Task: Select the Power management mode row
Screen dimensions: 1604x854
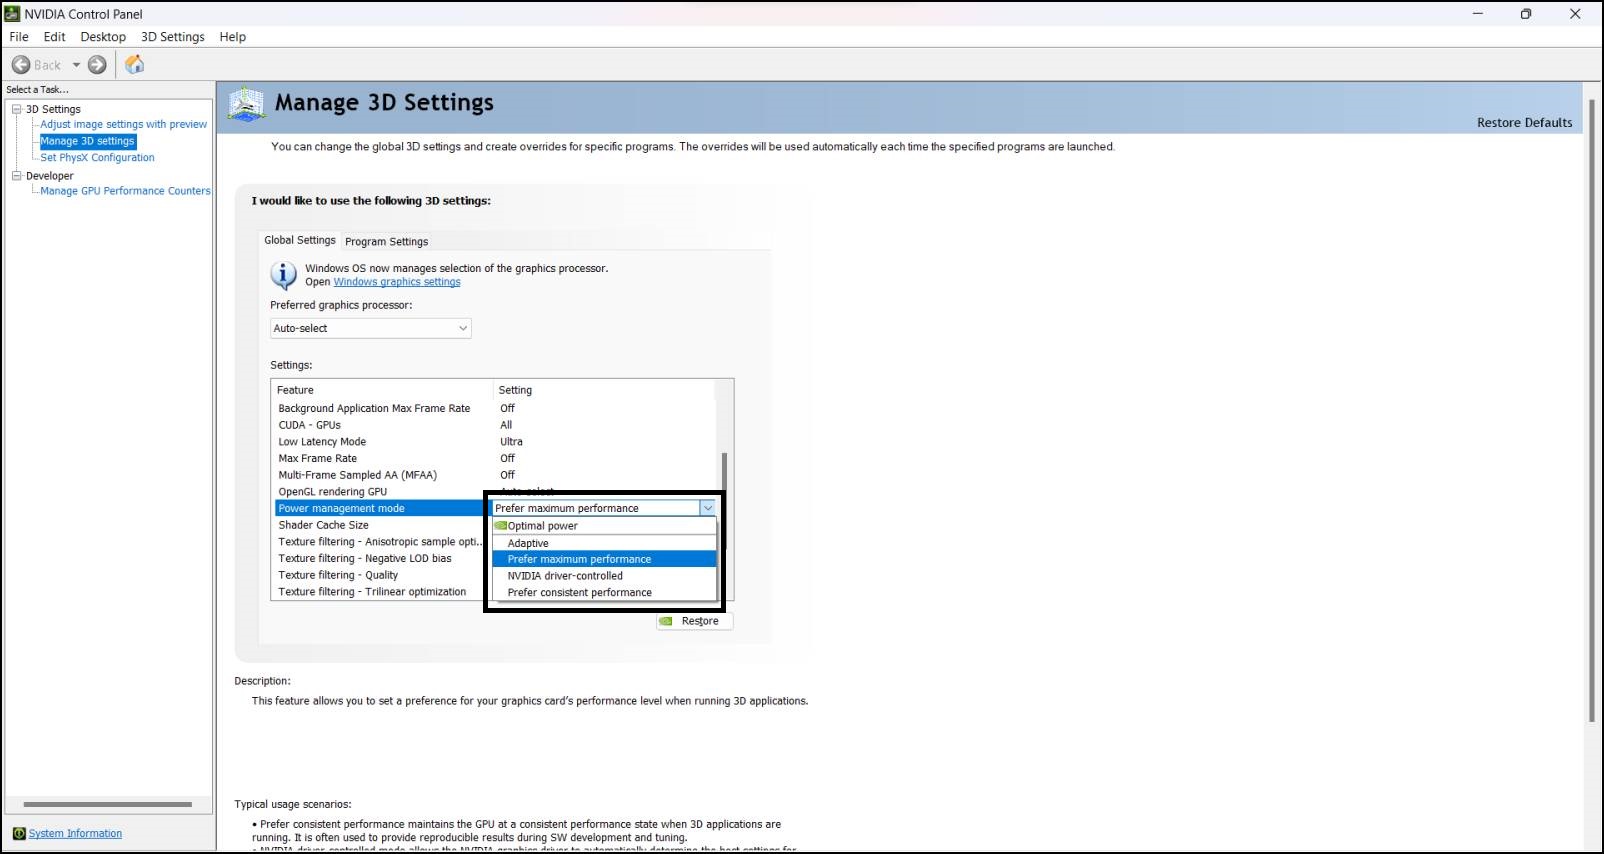Action: (380, 508)
